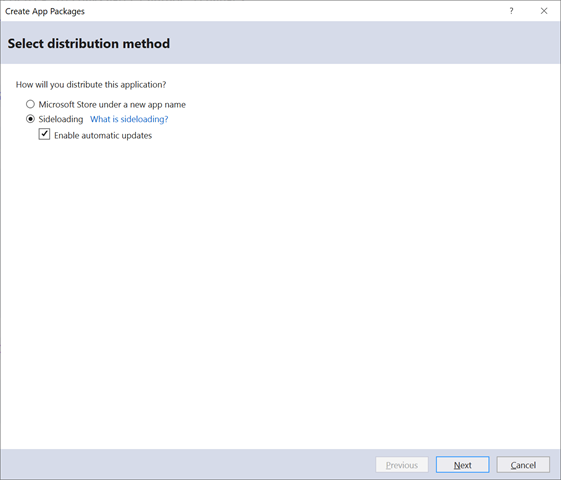Click the Next button
This screenshot has width=561, height=480.
[x=462, y=465]
